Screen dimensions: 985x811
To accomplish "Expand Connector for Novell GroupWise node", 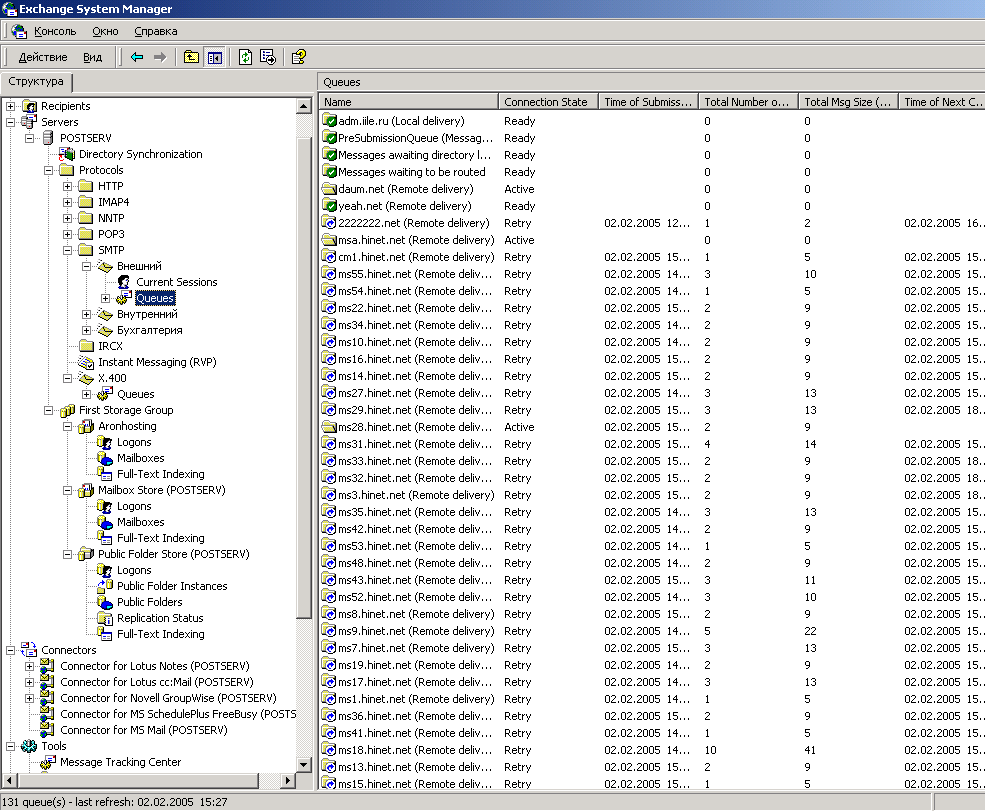I will point(30,698).
